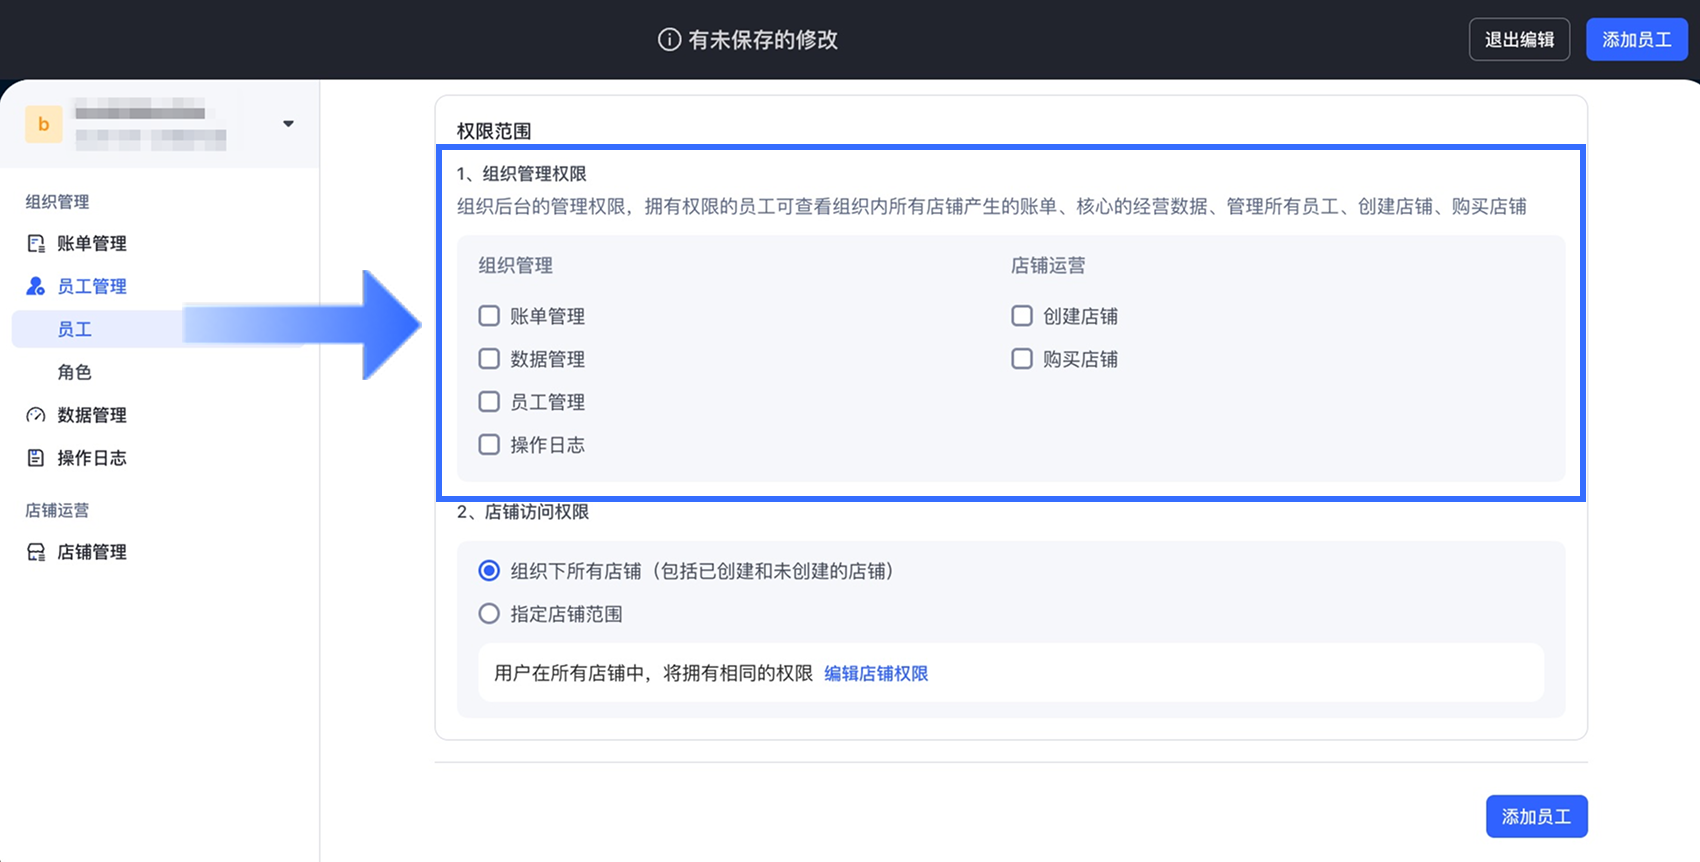Click the 数据管理 gauge icon

pyautogui.click(x=36, y=415)
